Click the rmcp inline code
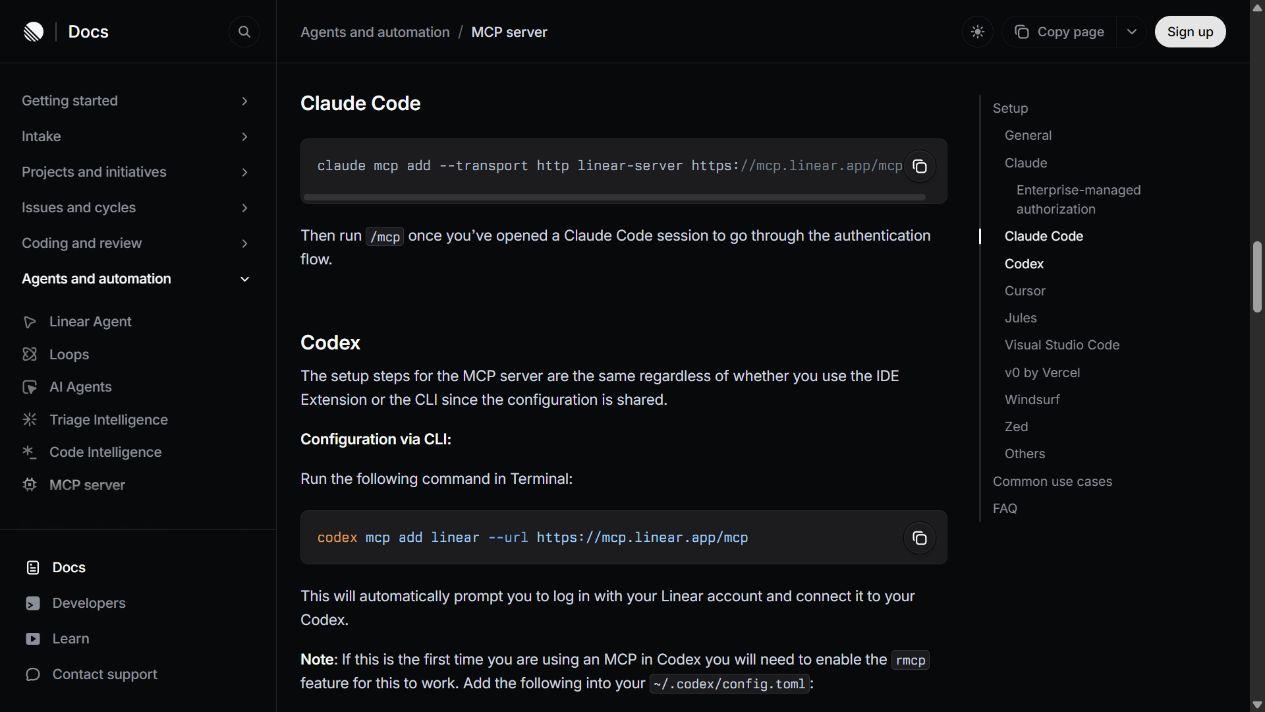The width and height of the screenshot is (1265, 712). pos(910,660)
